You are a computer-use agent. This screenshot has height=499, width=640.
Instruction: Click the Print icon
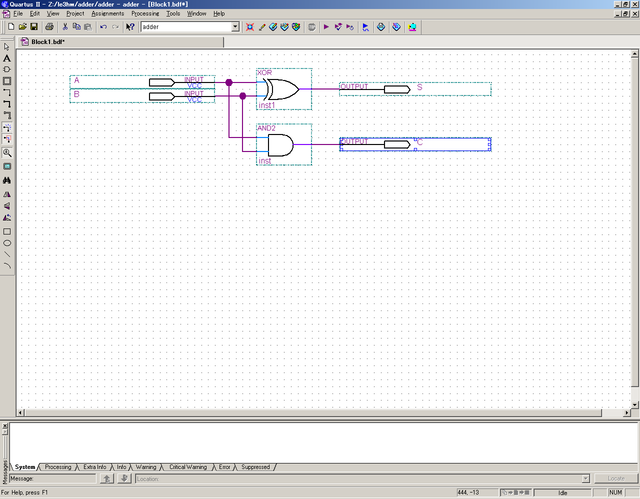[49, 27]
